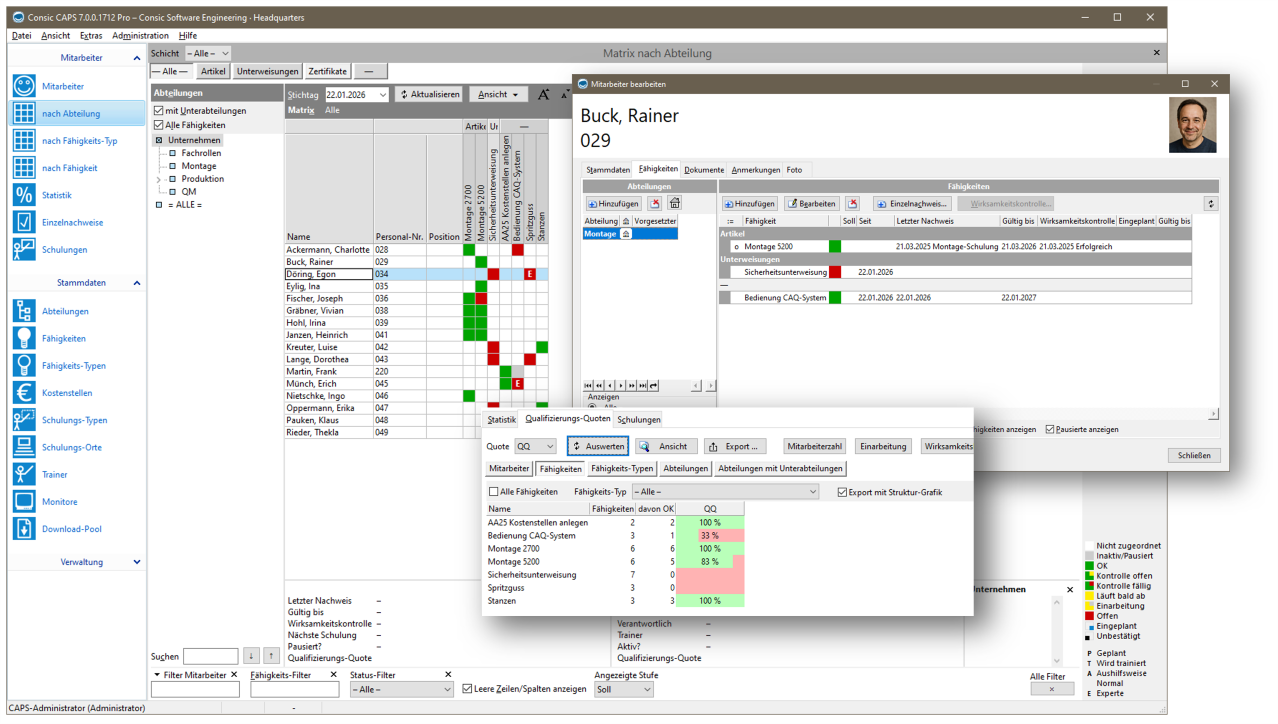Click the Auswerten button

point(598,447)
